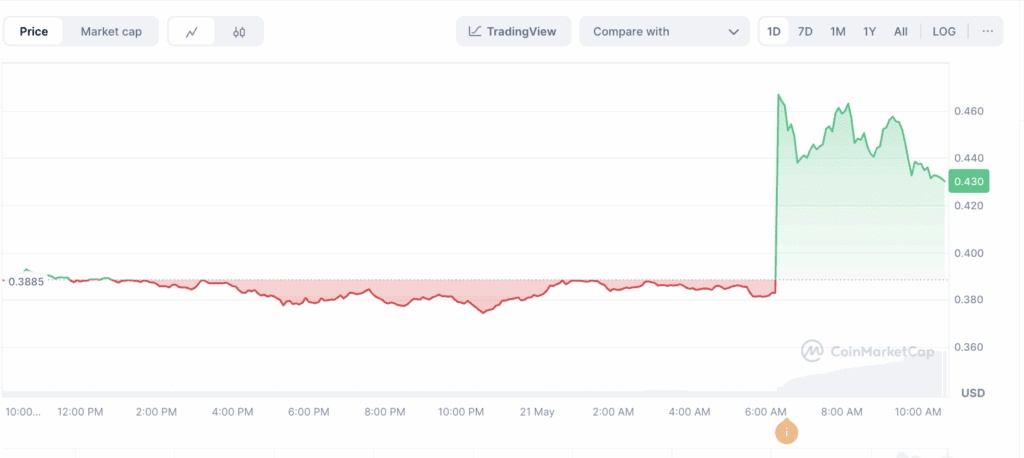Switch to the Price tab

point(34,31)
